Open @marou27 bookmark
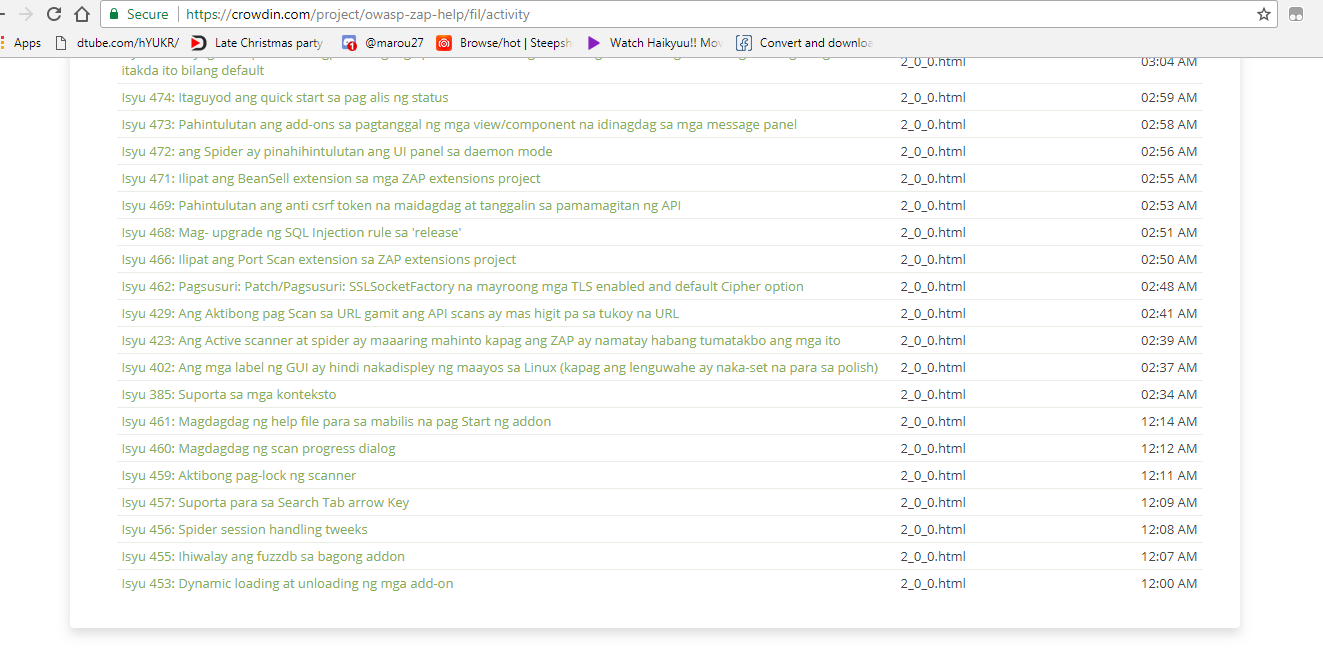Screen dimensions: 1323x666 pyautogui.click(x=383, y=43)
